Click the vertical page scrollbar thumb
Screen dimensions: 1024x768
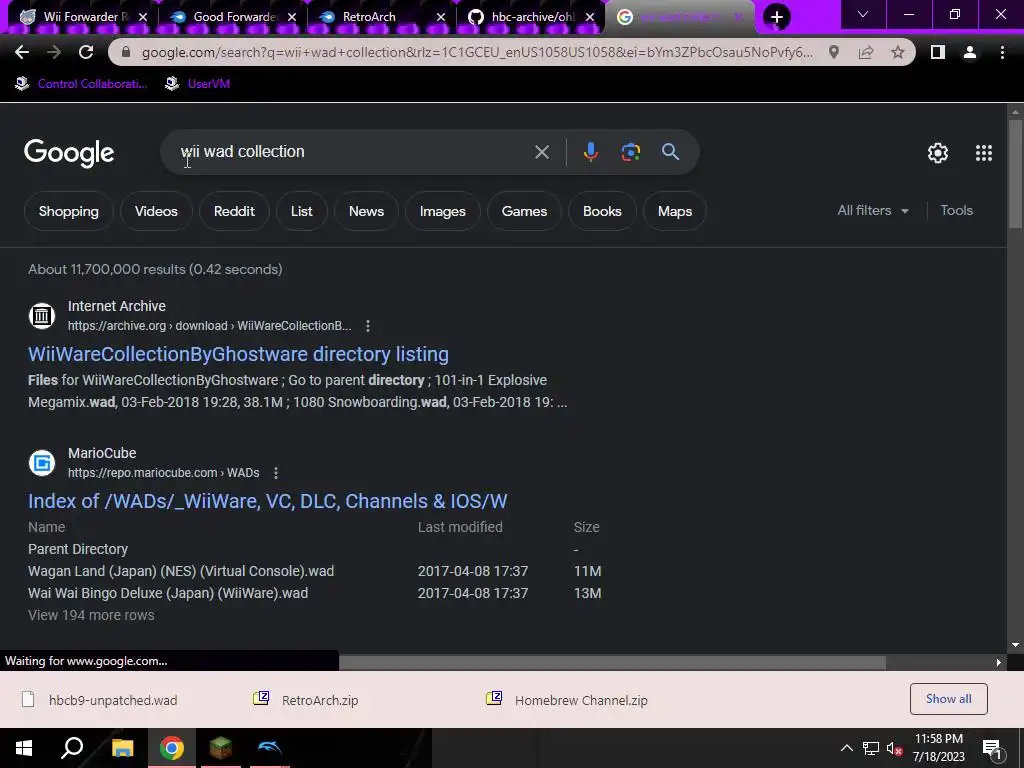tap(1015, 174)
